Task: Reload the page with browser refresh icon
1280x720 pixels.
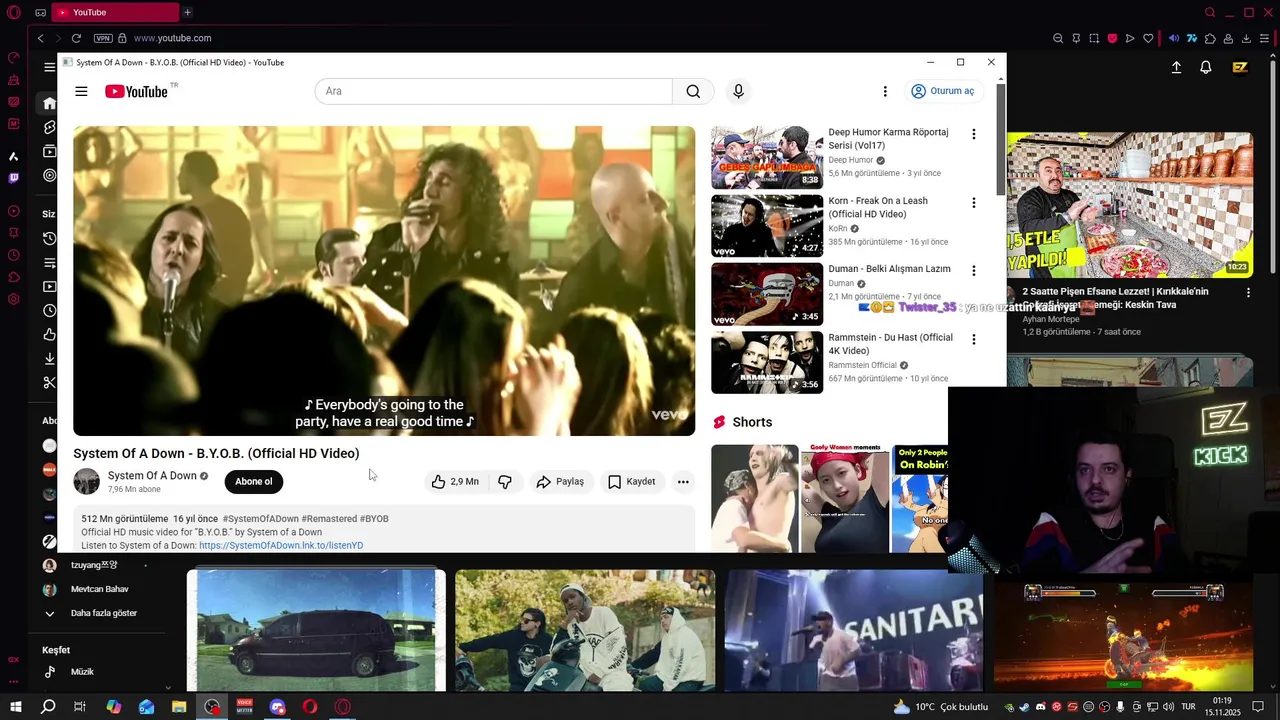Action: point(76,38)
